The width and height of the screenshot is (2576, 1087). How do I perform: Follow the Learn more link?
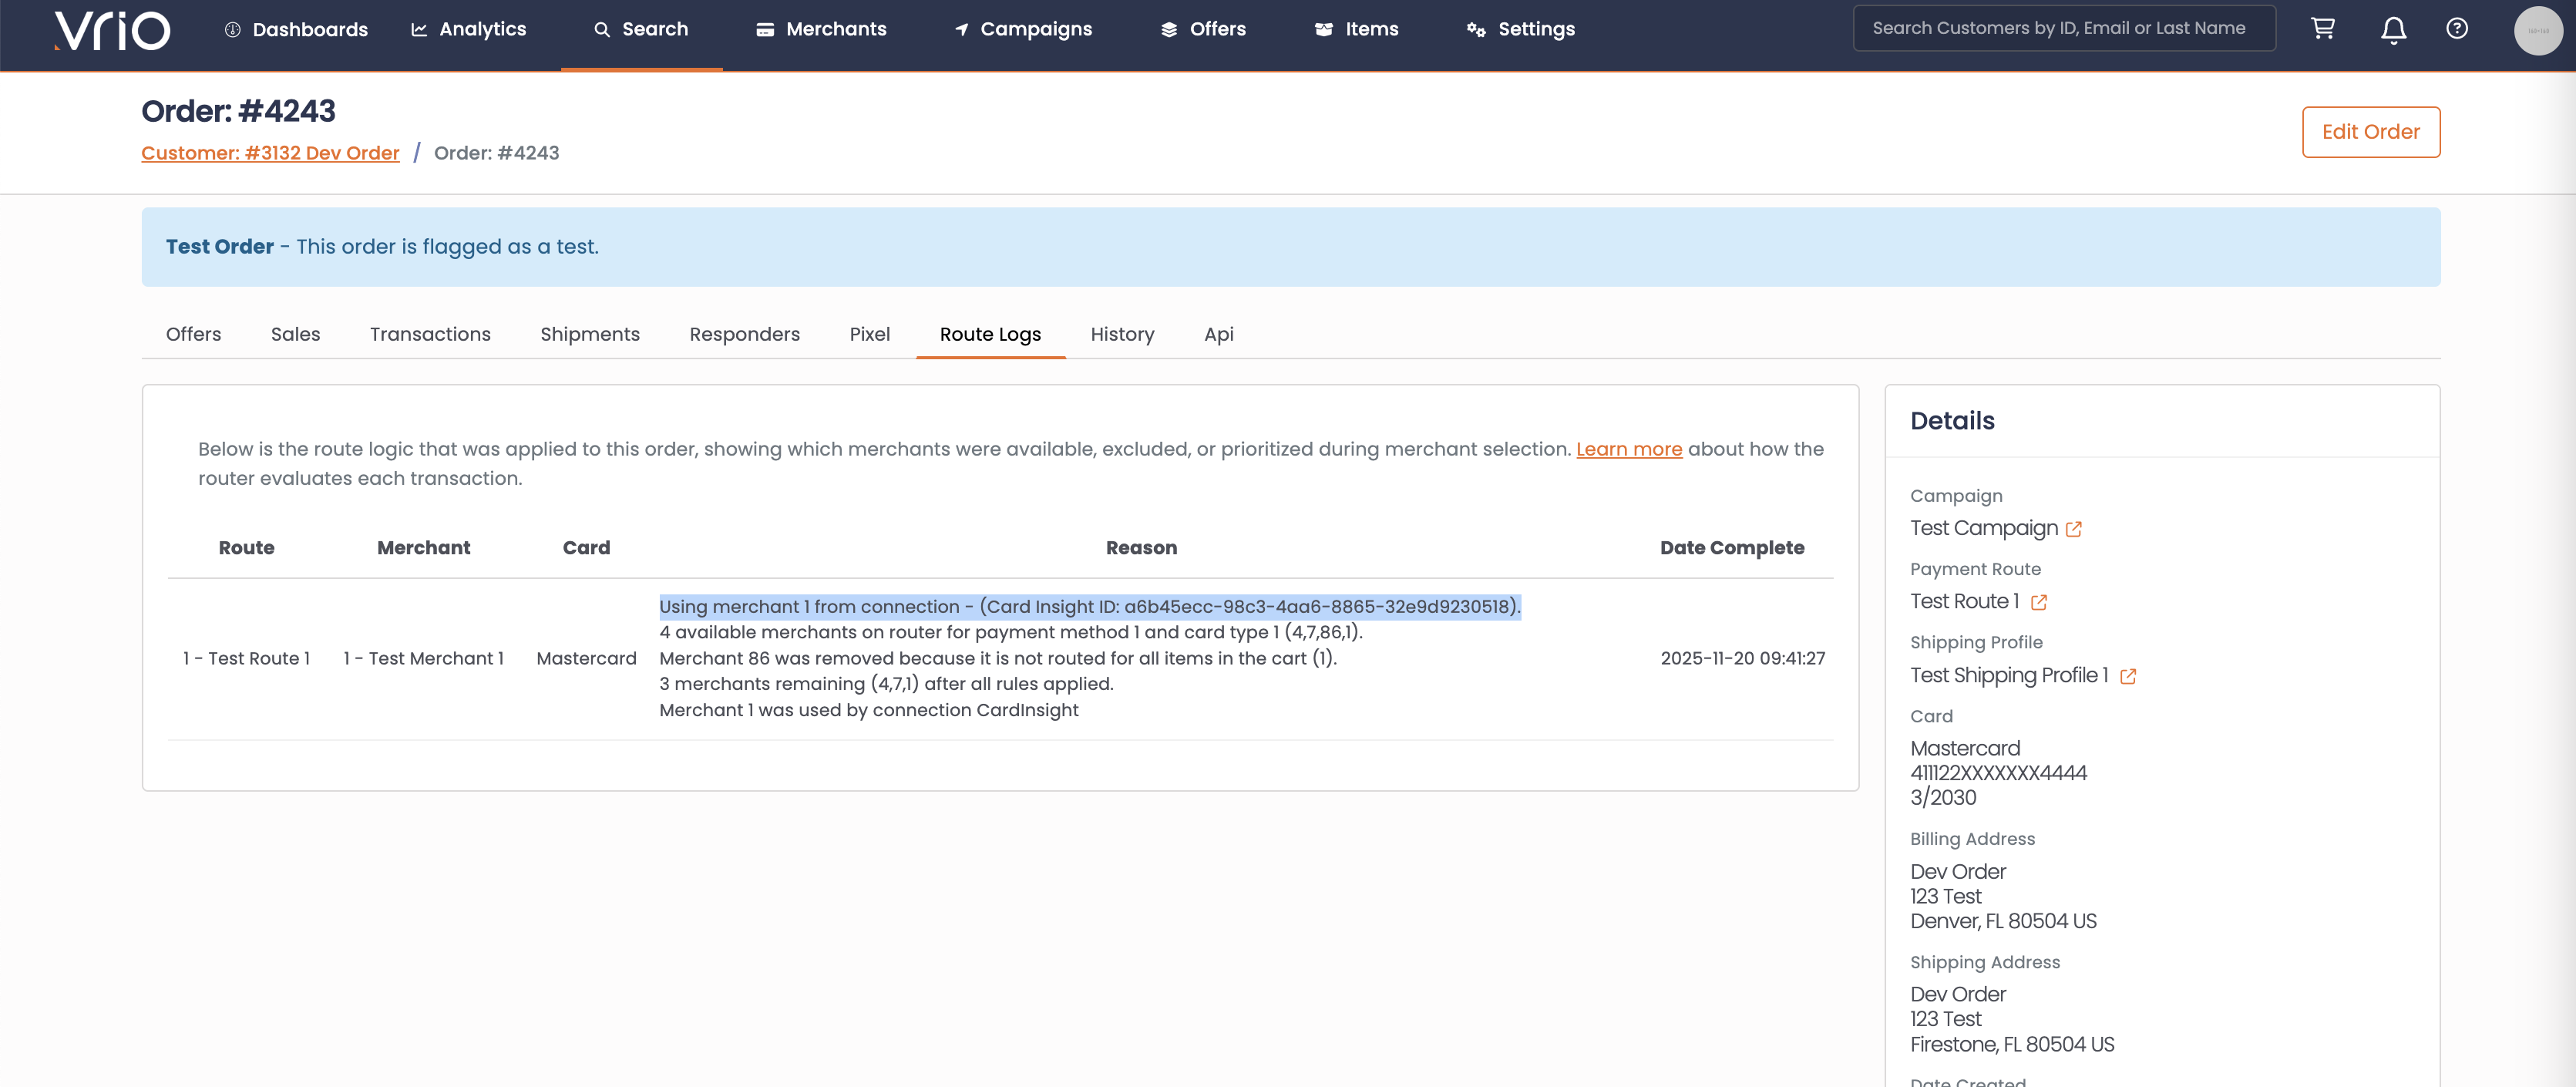[1628, 449]
